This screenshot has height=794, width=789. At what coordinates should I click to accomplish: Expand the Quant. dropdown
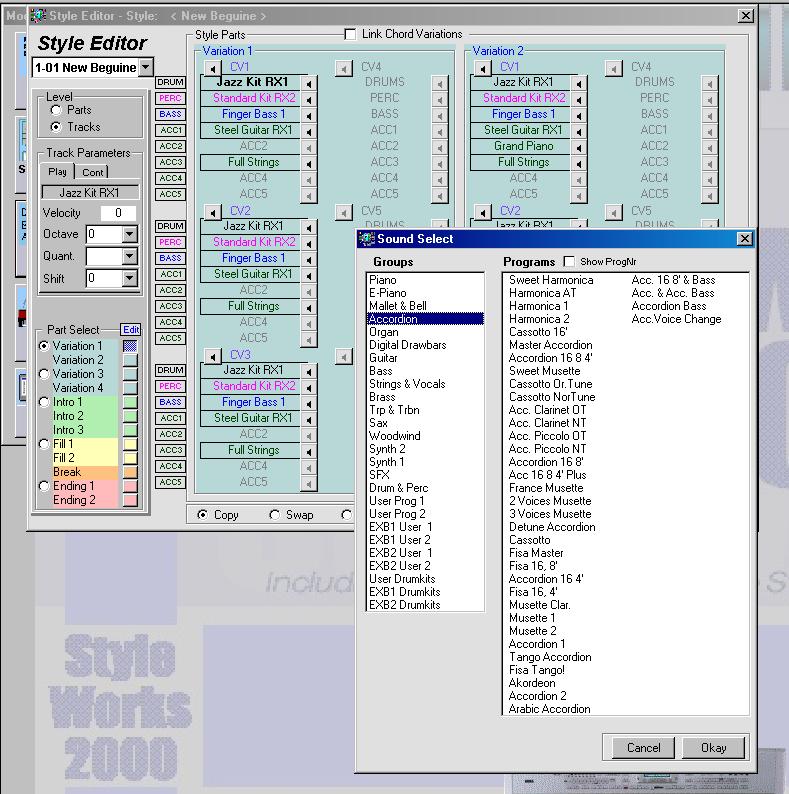128,257
